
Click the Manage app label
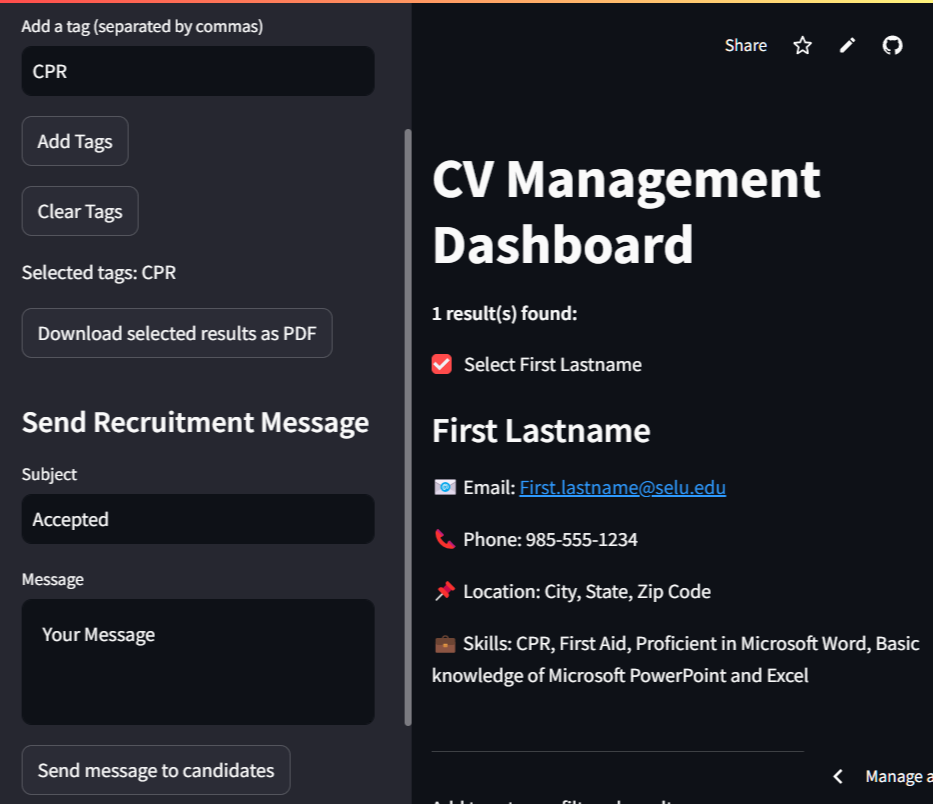click(x=896, y=776)
